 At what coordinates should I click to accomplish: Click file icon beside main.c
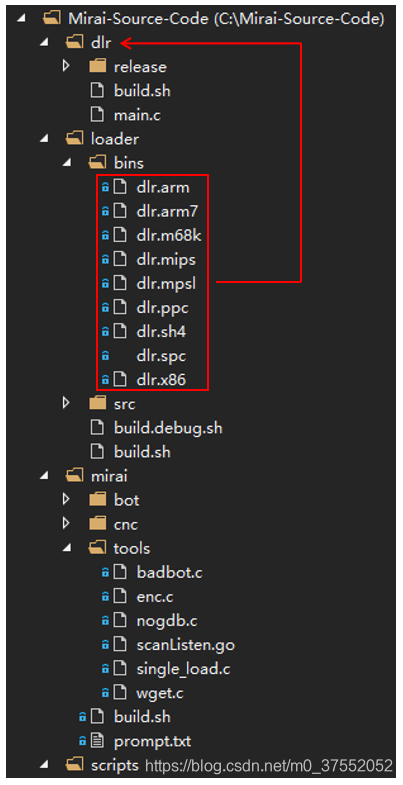97,115
